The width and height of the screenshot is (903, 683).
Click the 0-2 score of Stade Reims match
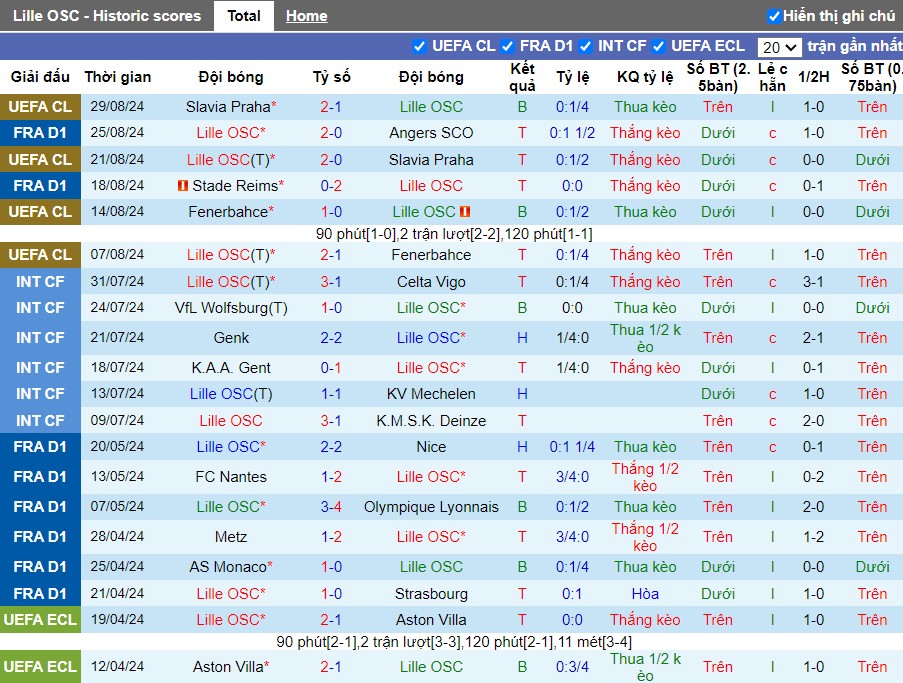click(x=331, y=185)
